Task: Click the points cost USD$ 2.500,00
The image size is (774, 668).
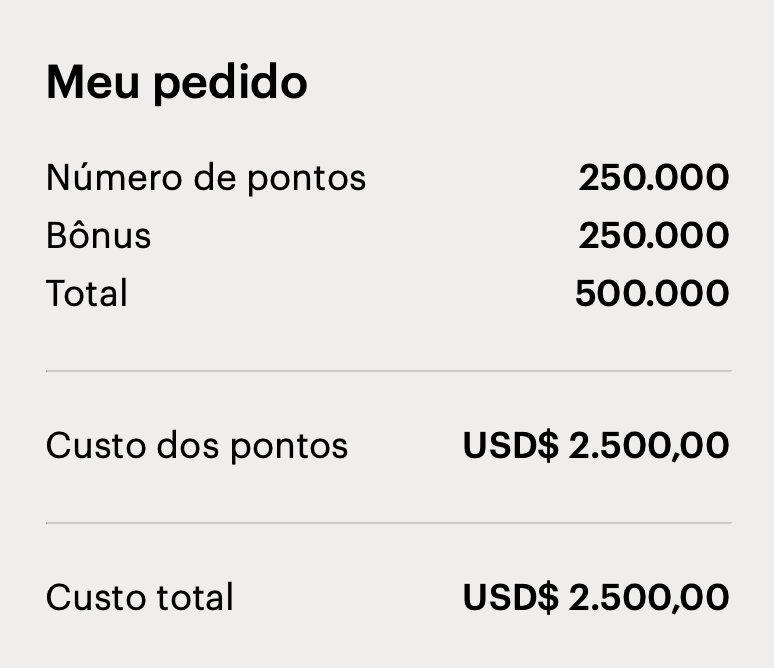Action: pos(596,446)
